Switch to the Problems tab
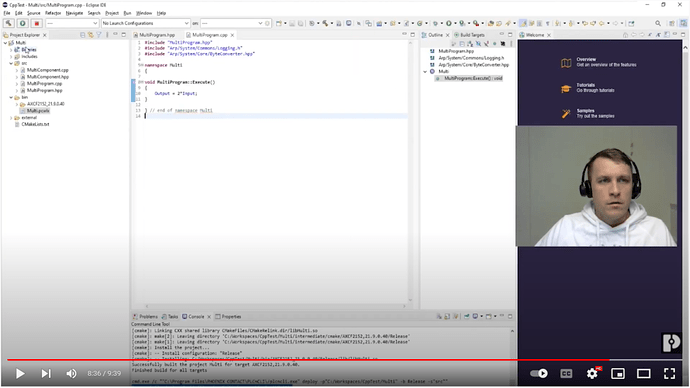Image resolution: width=690 pixels, height=388 pixels. coord(146,317)
